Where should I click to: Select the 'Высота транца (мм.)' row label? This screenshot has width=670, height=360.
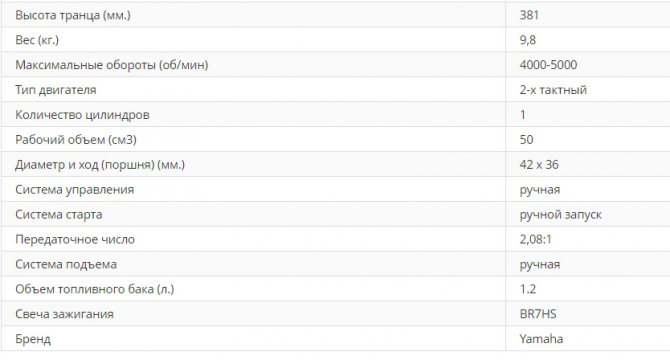(x=73, y=15)
